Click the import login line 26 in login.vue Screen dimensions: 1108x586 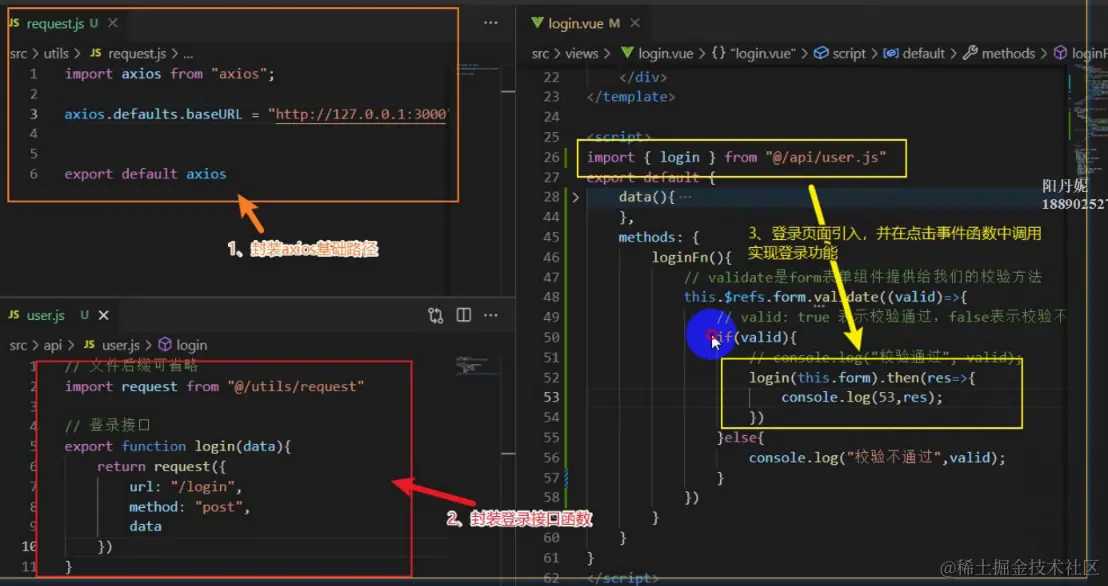(736, 157)
